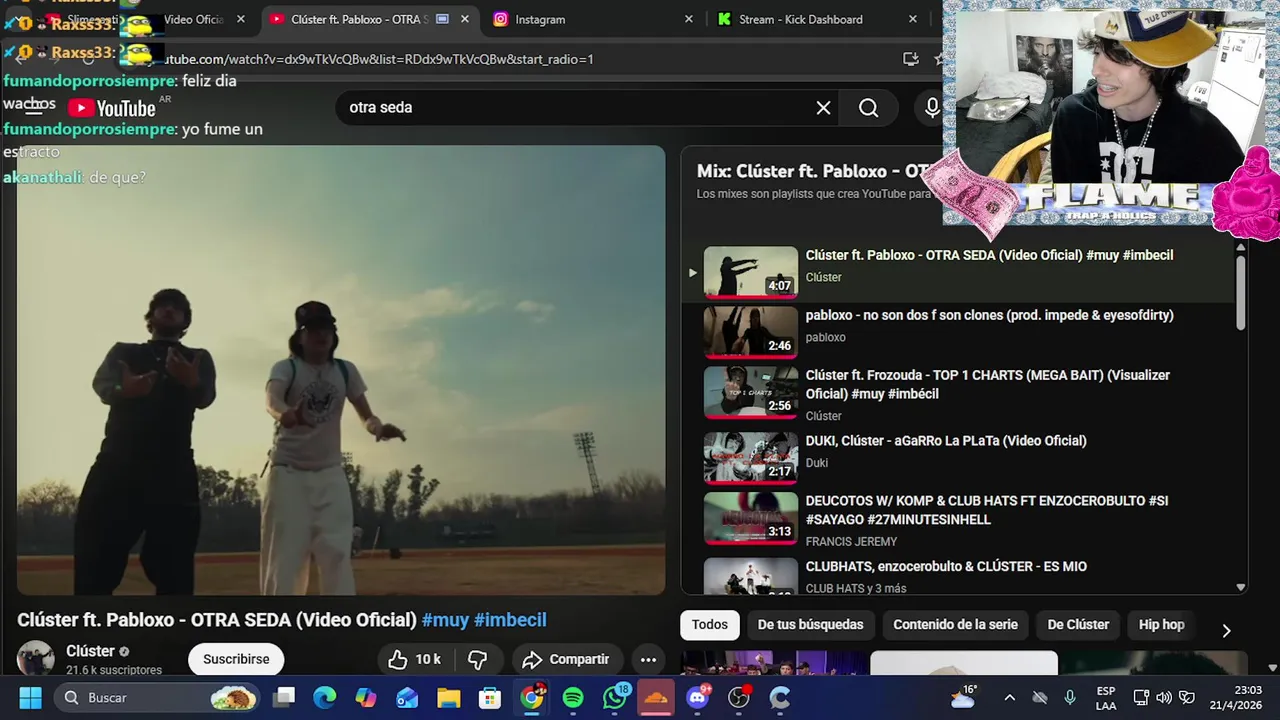Open Task View on the taskbar
This screenshot has height=720, width=1280.
pyautogui.click(x=285, y=697)
